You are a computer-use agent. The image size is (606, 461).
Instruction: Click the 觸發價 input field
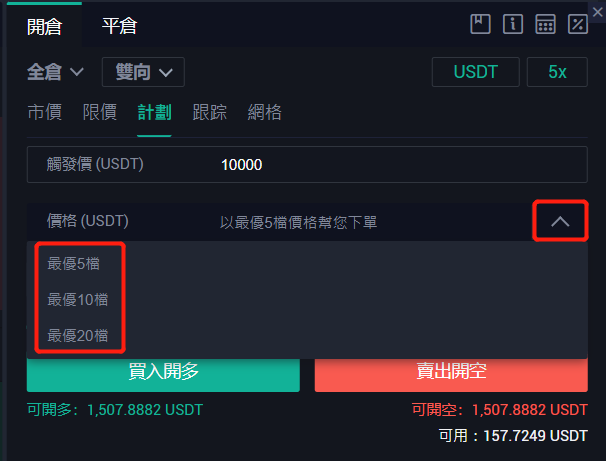click(x=307, y=164)
